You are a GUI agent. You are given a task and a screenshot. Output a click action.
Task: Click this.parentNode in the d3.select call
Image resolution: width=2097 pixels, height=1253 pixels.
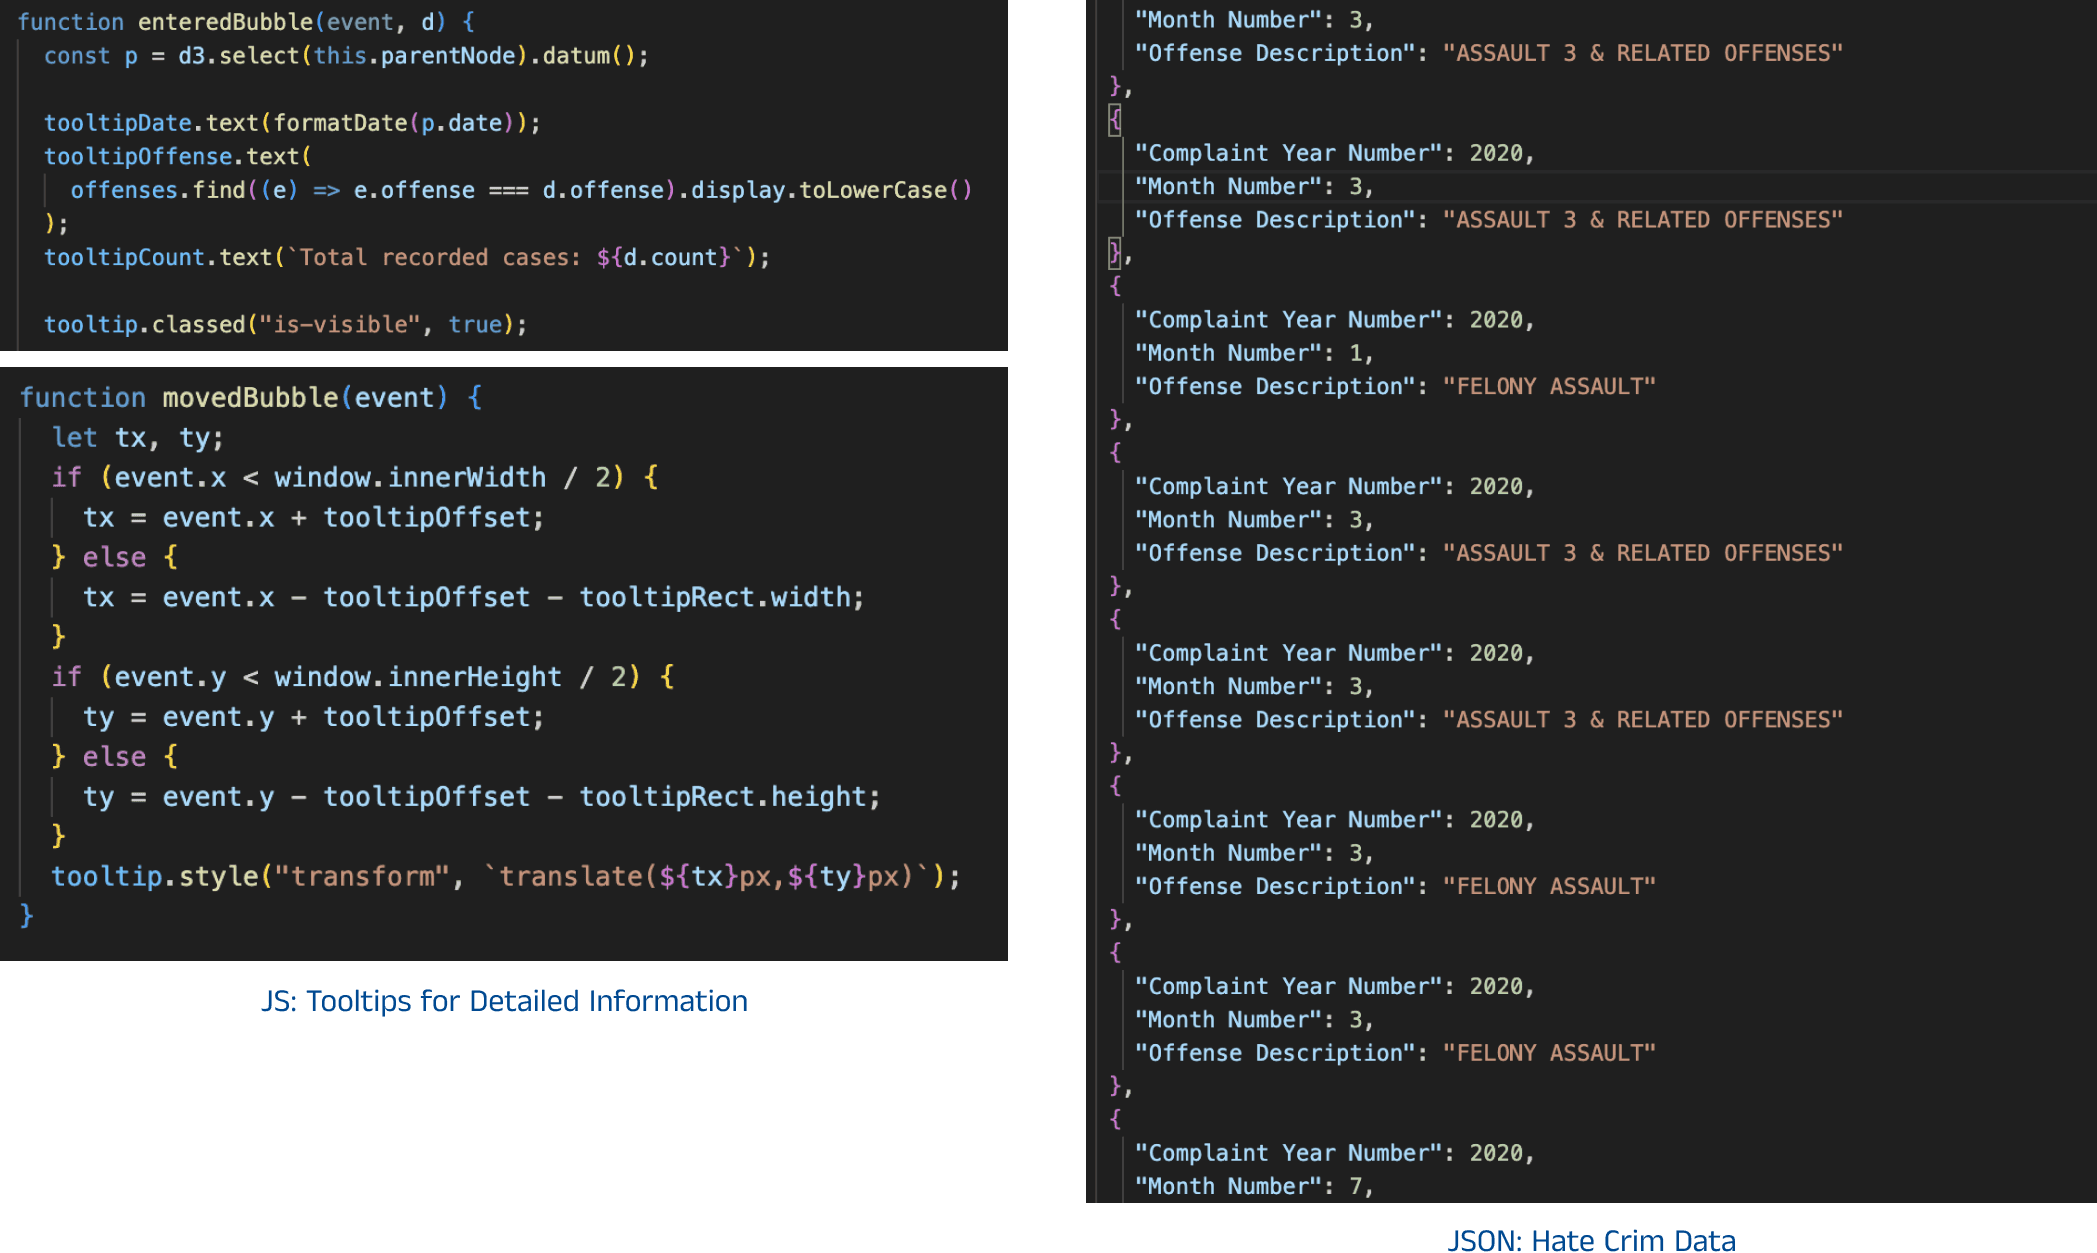(414, 56)
